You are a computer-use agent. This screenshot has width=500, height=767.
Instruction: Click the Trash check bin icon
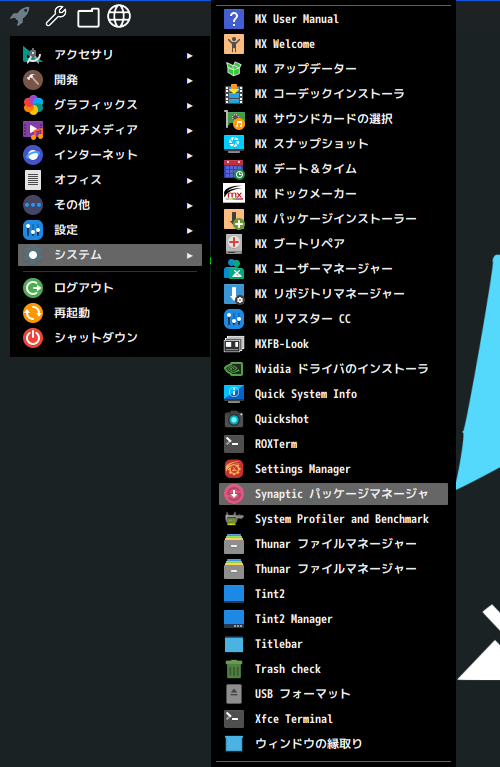pyautogui.click(x=234, y=669)
